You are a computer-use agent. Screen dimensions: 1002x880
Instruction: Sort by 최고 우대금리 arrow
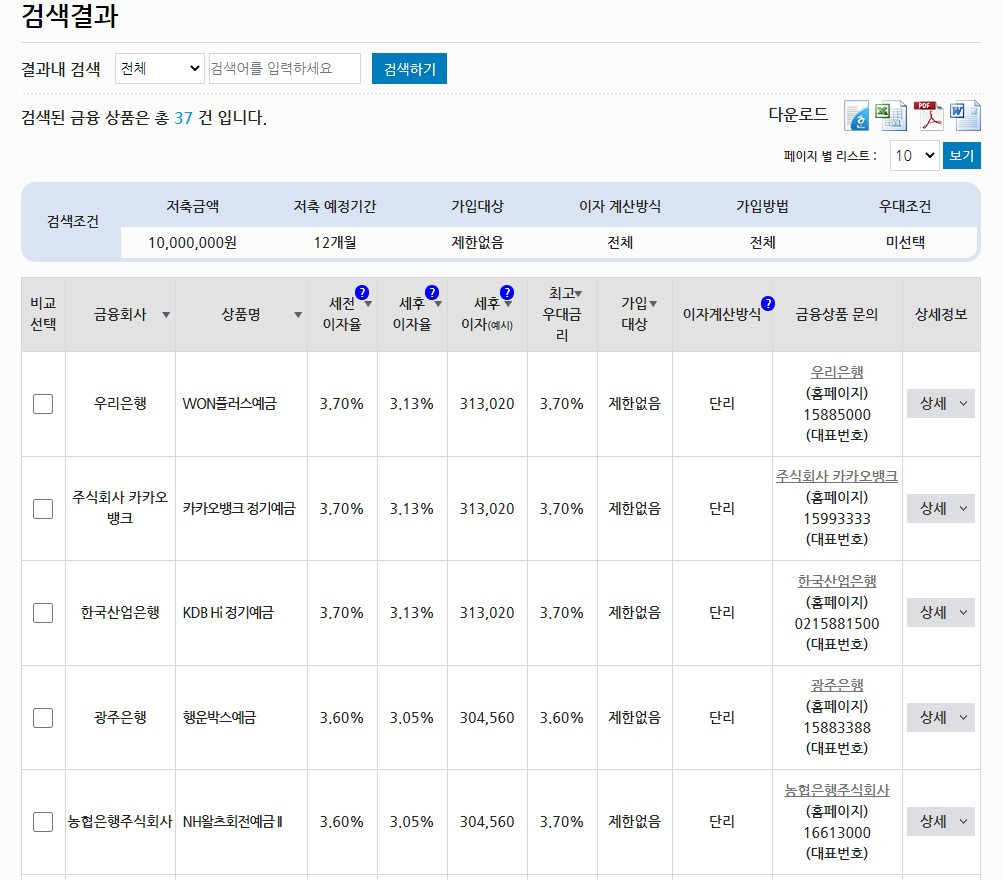[x=578, y=294]
